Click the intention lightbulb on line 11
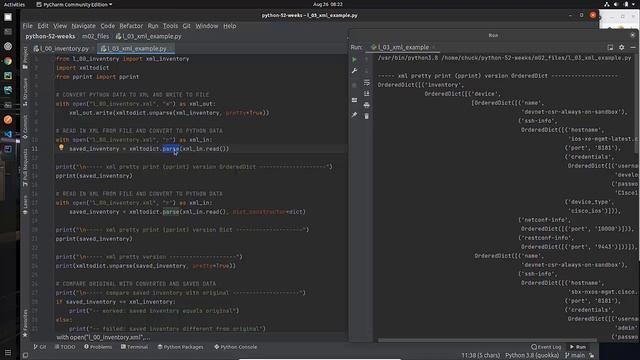Screen dimensions: 640x360 coord(61,148)
